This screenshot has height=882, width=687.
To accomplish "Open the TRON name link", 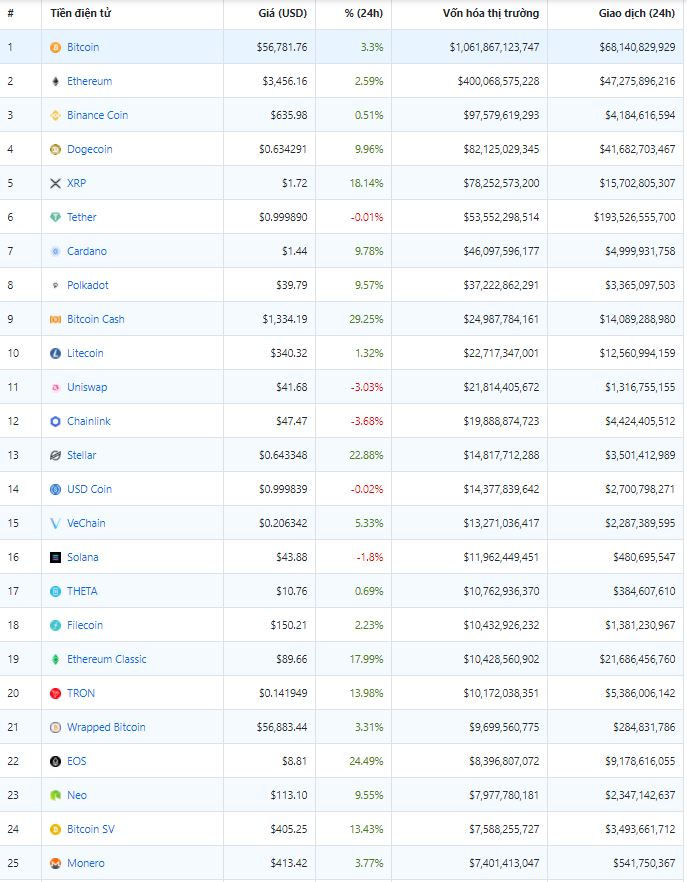I will 81,694.
